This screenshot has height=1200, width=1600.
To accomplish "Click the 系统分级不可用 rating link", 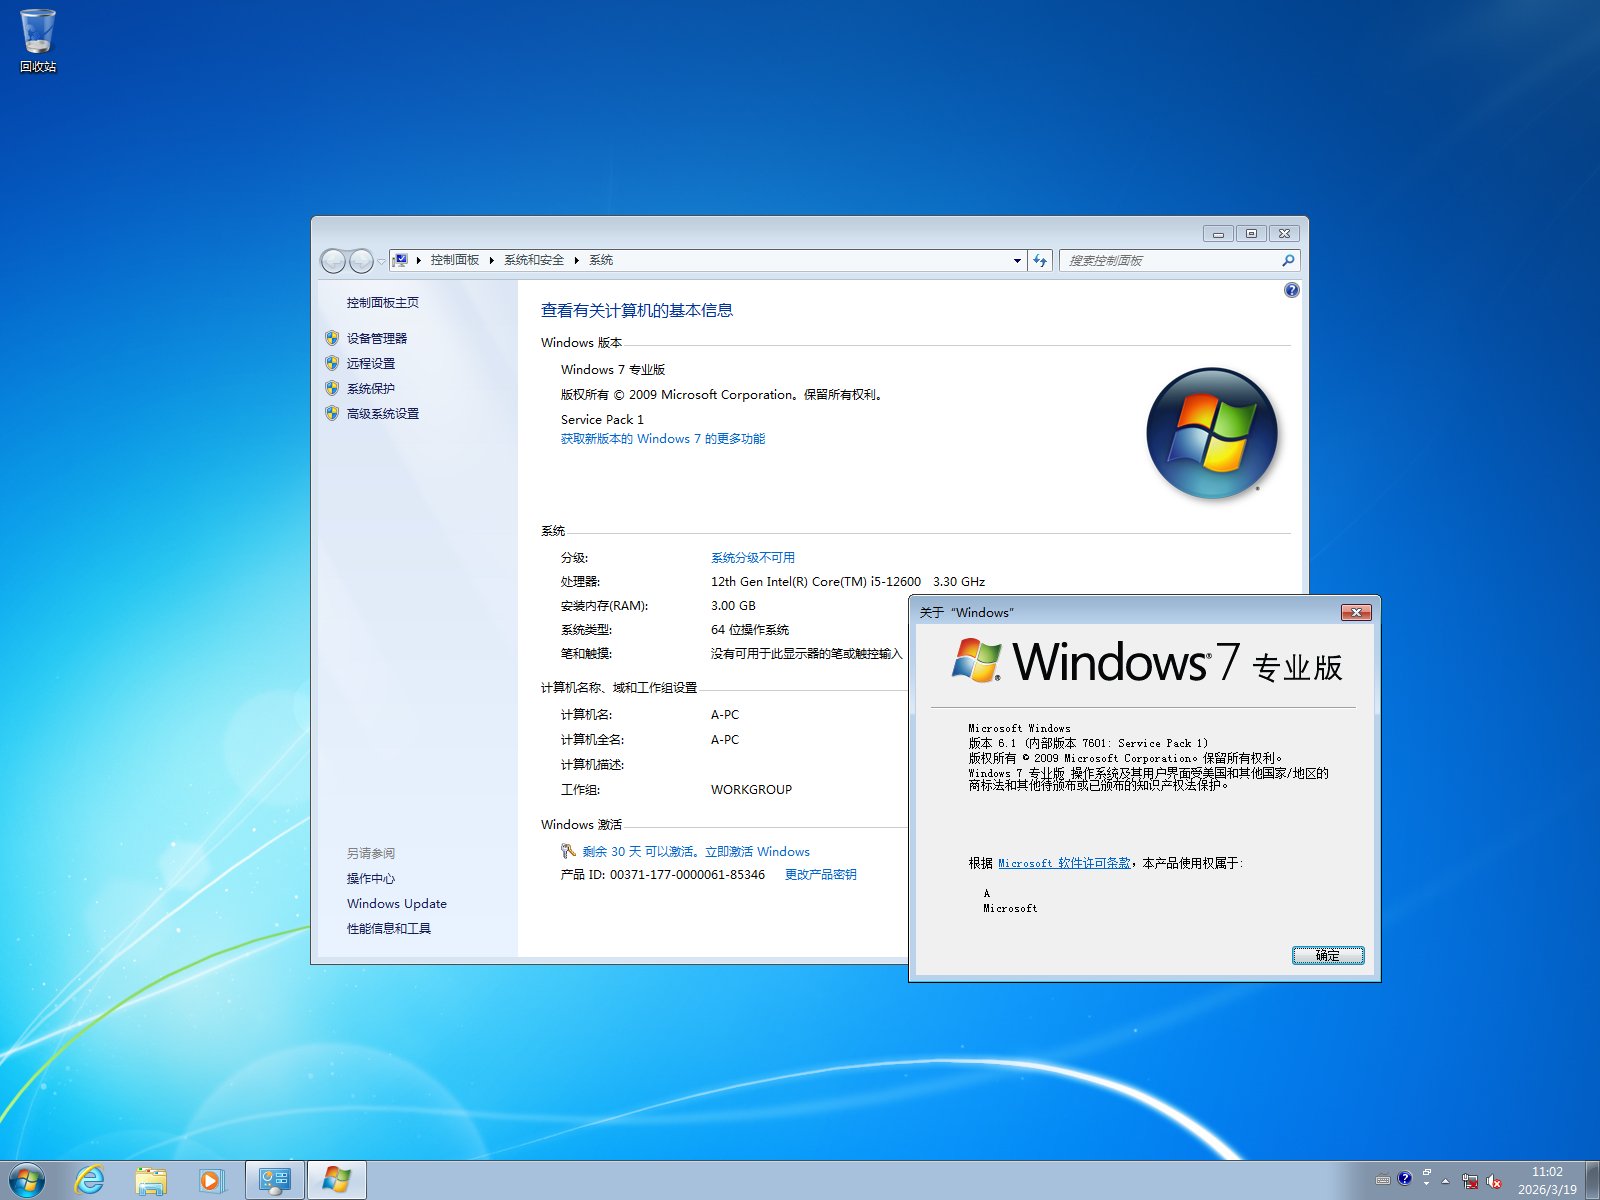I will tap(753, 558).
